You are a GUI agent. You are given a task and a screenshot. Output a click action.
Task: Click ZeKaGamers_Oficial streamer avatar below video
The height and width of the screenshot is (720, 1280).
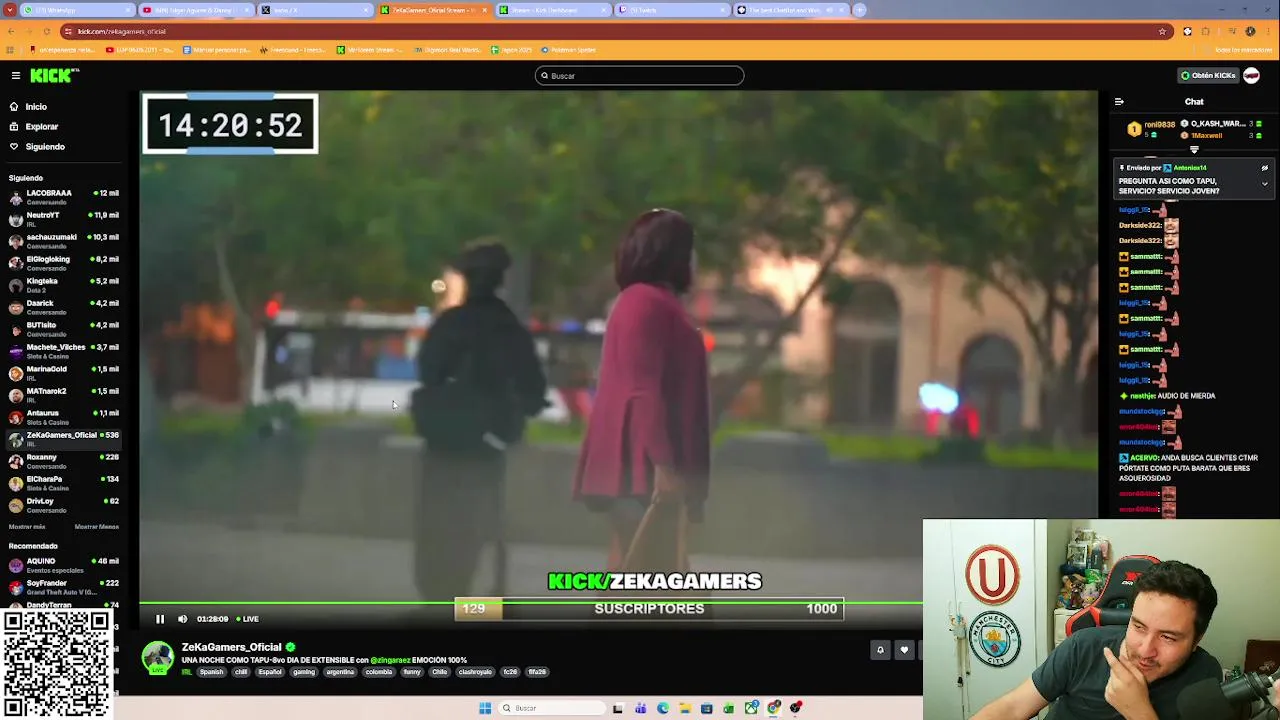click(x=157, y=658)
